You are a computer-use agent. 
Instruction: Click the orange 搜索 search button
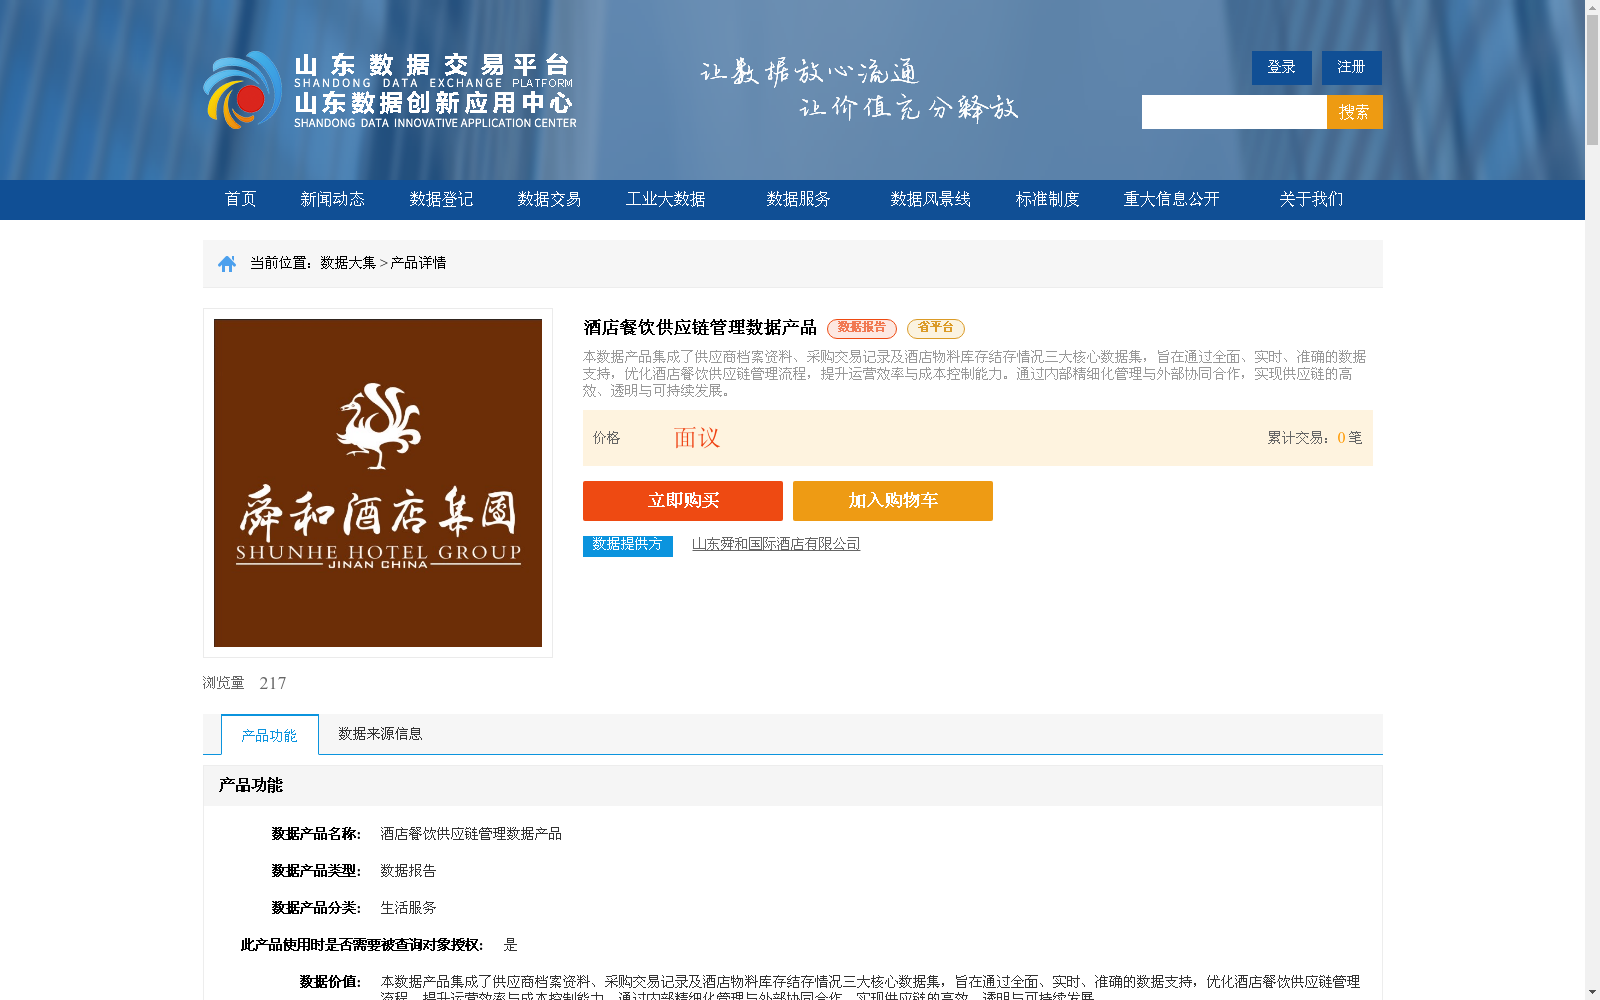pos(1355,112)
